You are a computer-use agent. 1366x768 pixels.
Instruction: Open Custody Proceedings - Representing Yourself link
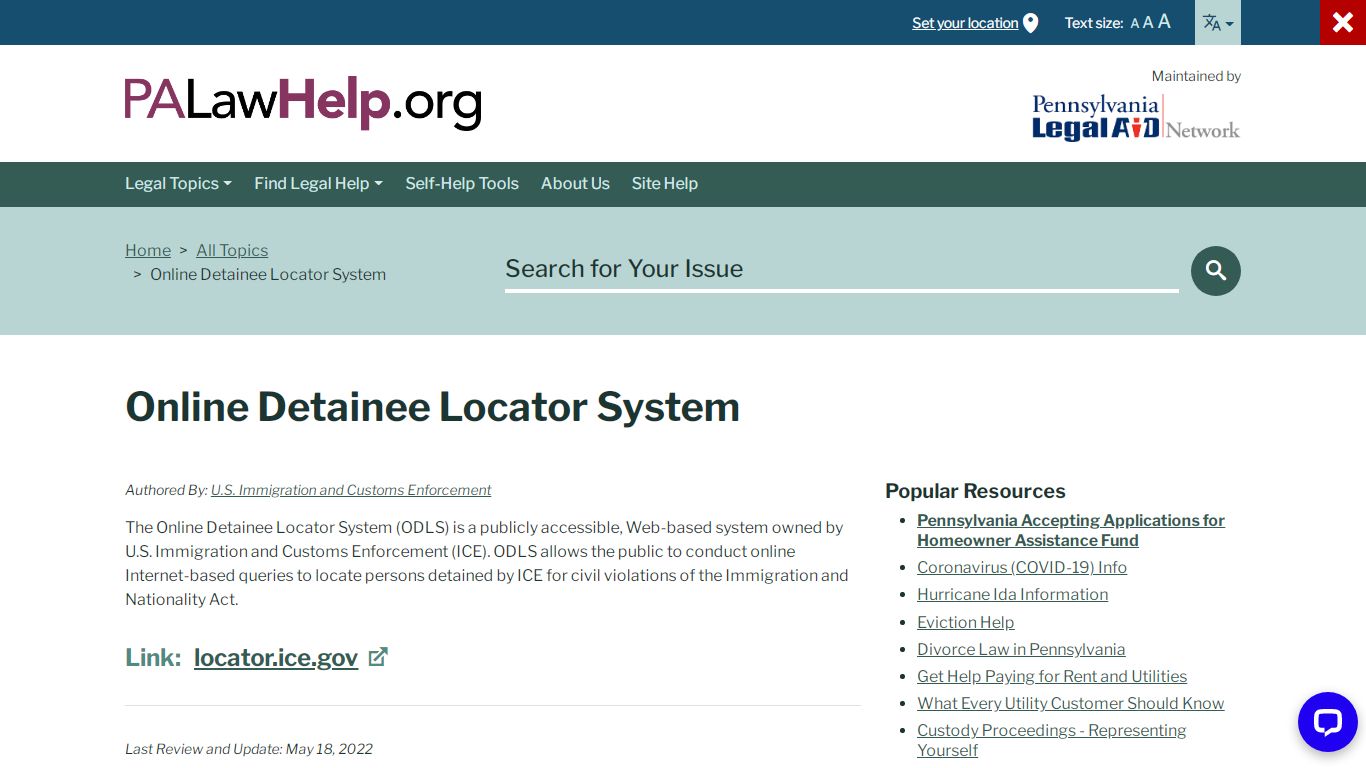click(1052, 740)
